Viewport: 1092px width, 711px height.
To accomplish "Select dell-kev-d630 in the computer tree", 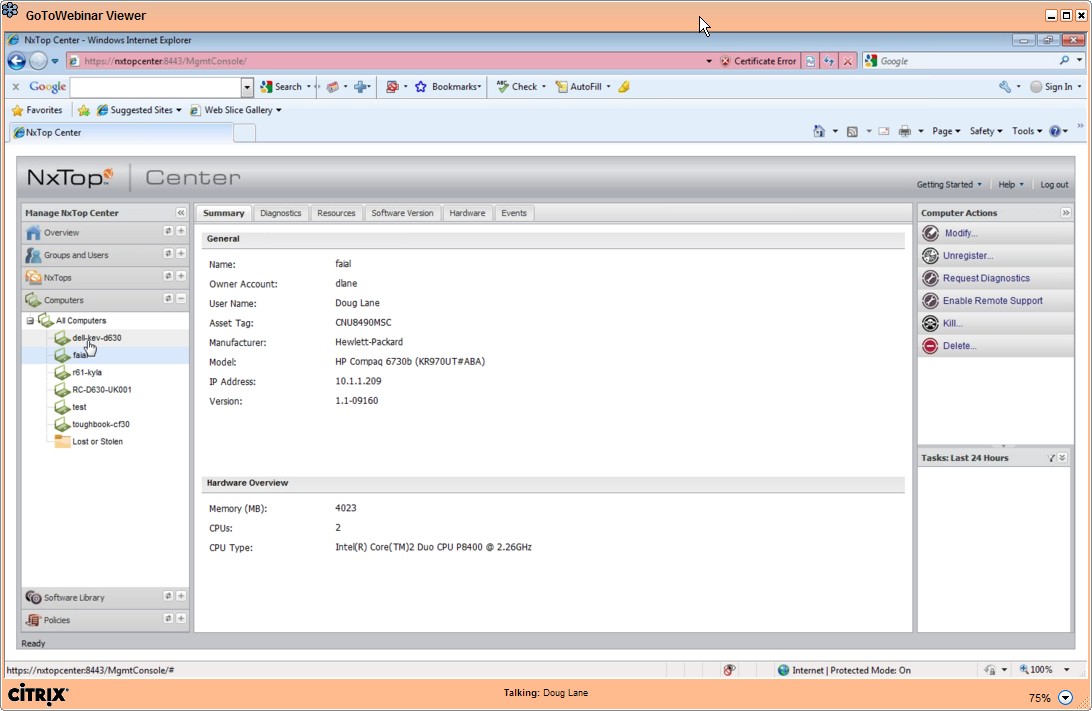I will pyautogui.click(x=97, y=338).
